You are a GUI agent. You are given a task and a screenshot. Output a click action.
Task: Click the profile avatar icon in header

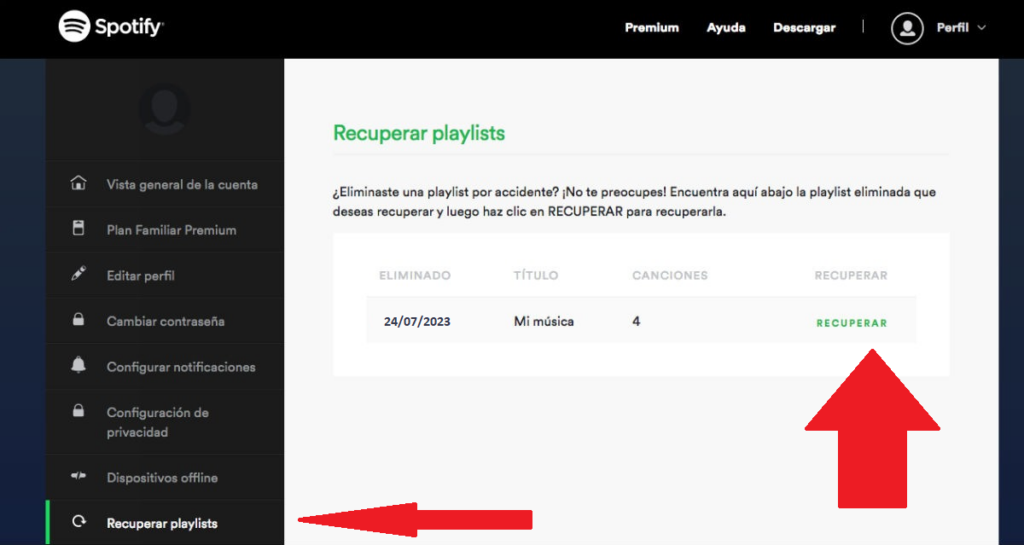(x=907, y=28)
